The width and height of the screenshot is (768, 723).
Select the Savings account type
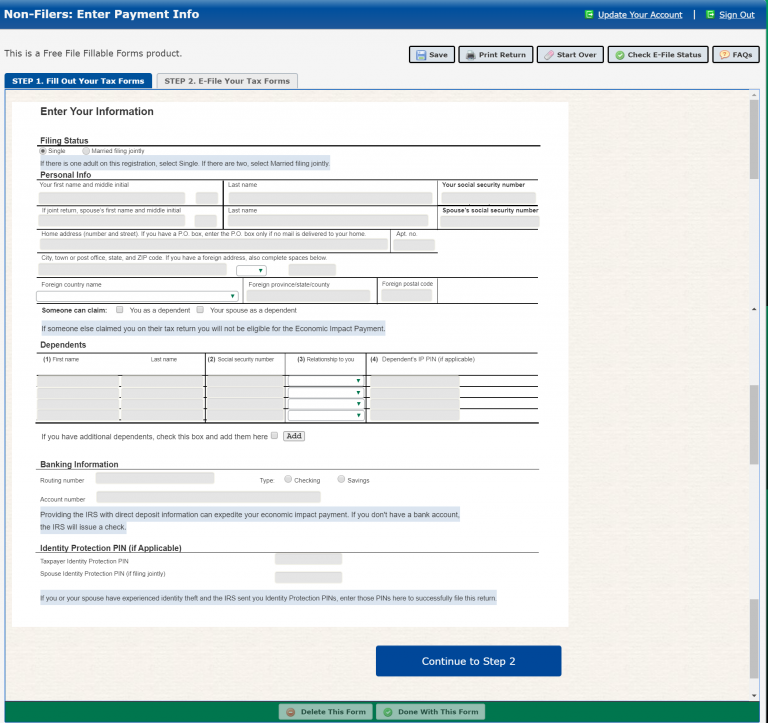[342, 479]
